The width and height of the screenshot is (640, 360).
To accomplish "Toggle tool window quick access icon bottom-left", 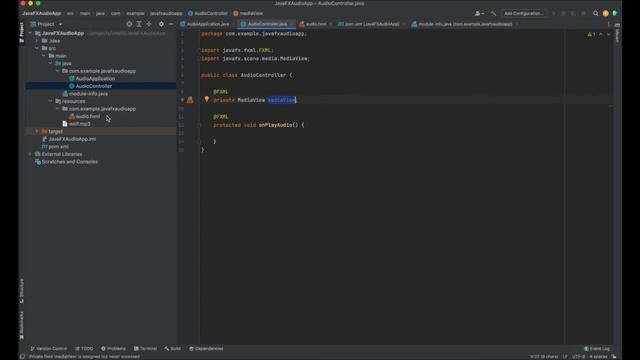I will 22,356.
